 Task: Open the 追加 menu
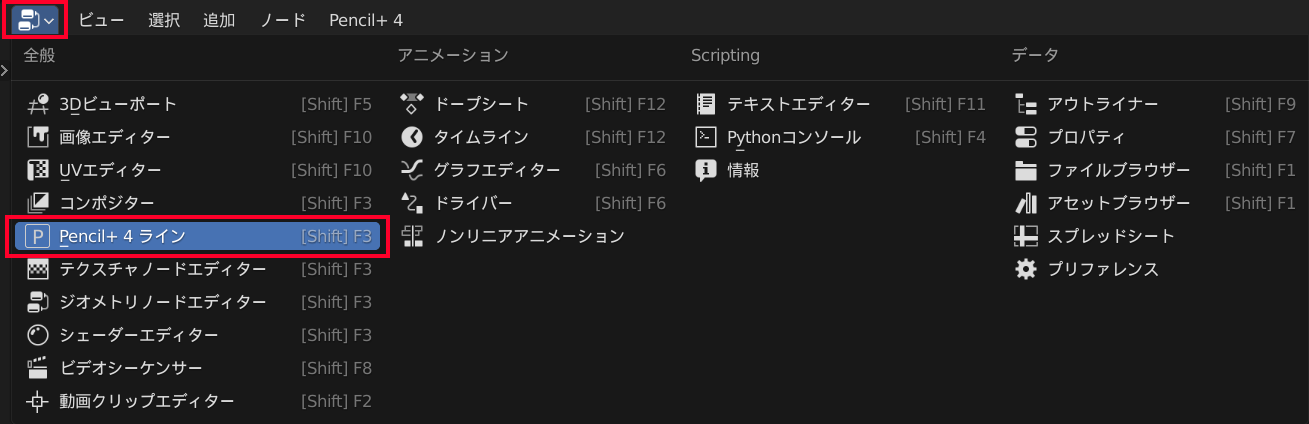point(219,20)
